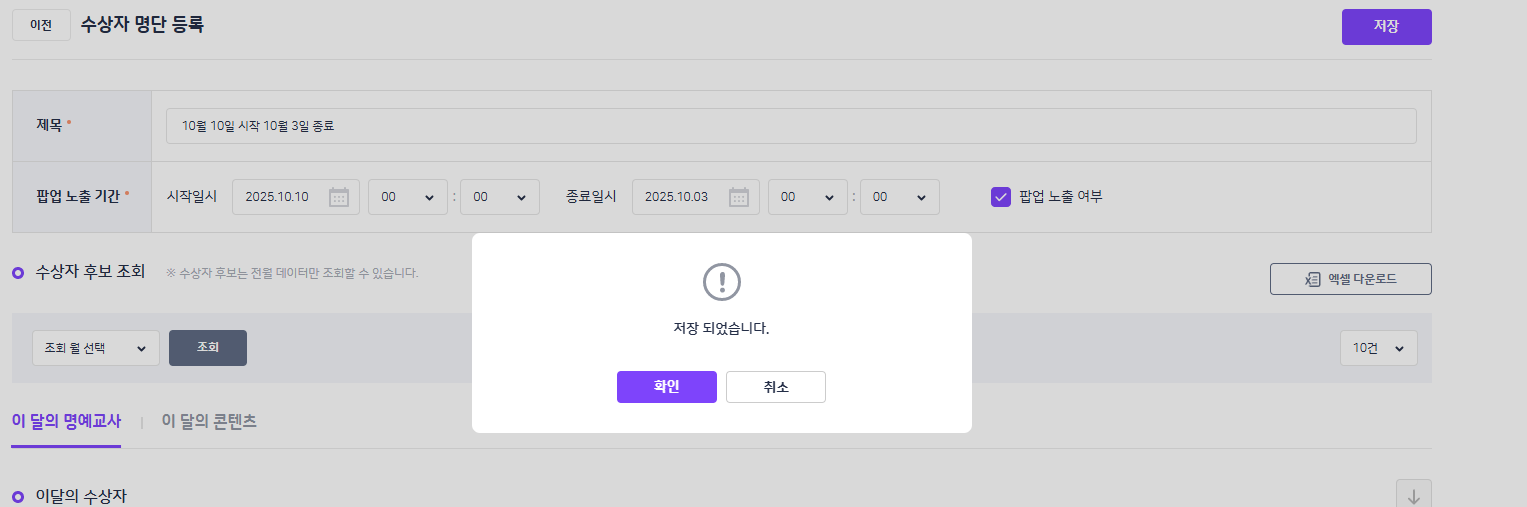
Task: Click the dark 조회 search button
Action: tap(208, 348)
